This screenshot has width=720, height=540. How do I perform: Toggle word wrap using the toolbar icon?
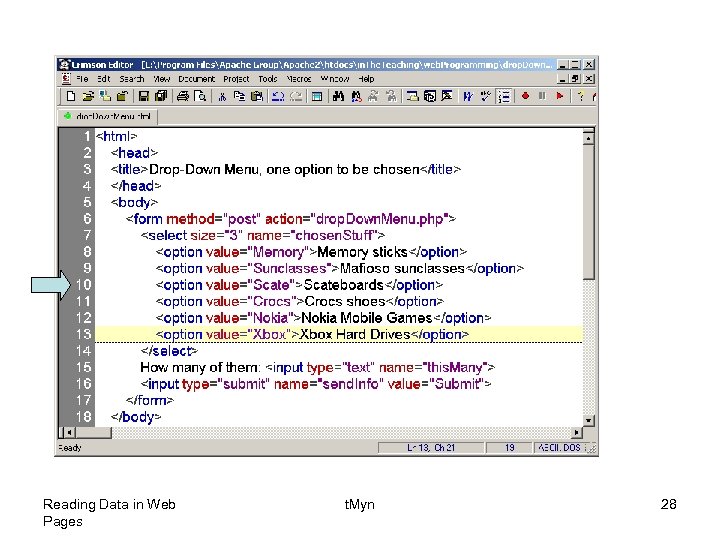(x=468, y=96)
